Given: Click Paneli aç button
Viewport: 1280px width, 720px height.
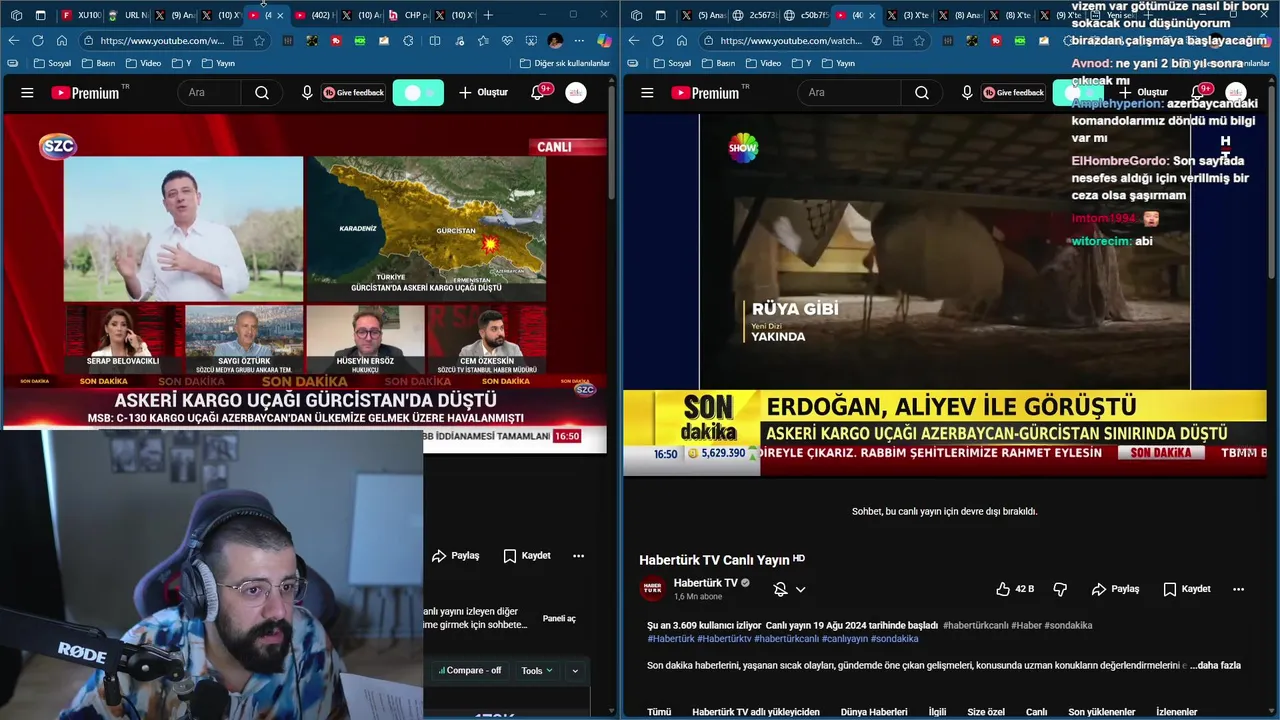Looking at the screenshot, I should tap(559, 619).
